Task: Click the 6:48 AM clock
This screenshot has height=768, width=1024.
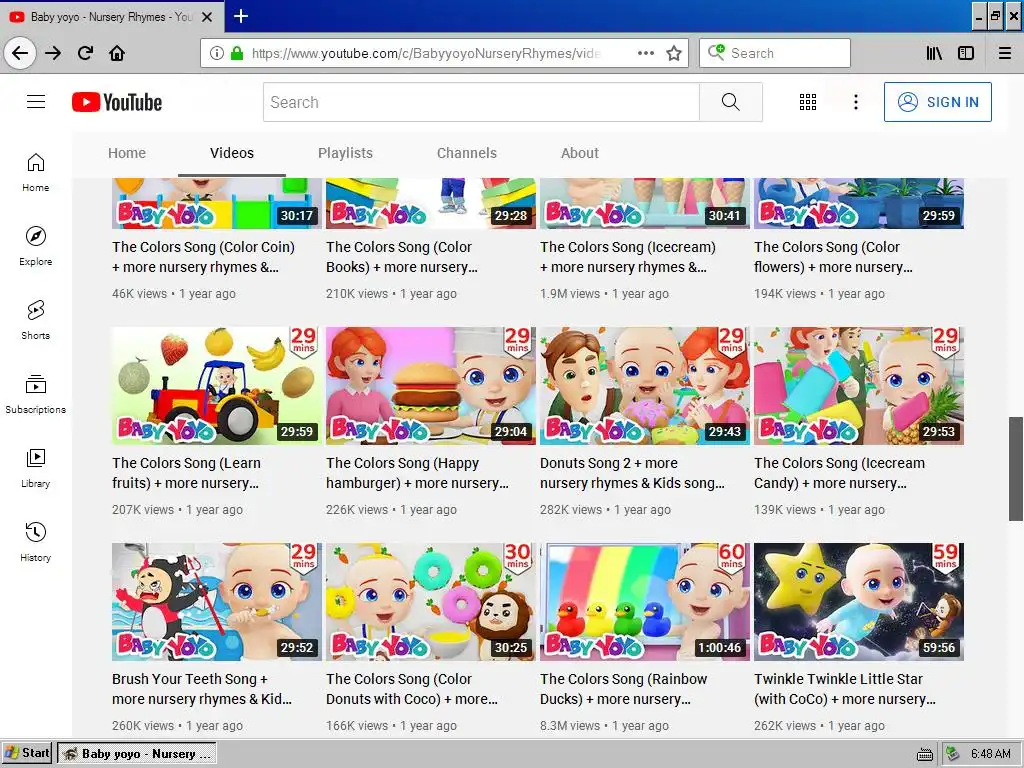Action: [991, 754]
